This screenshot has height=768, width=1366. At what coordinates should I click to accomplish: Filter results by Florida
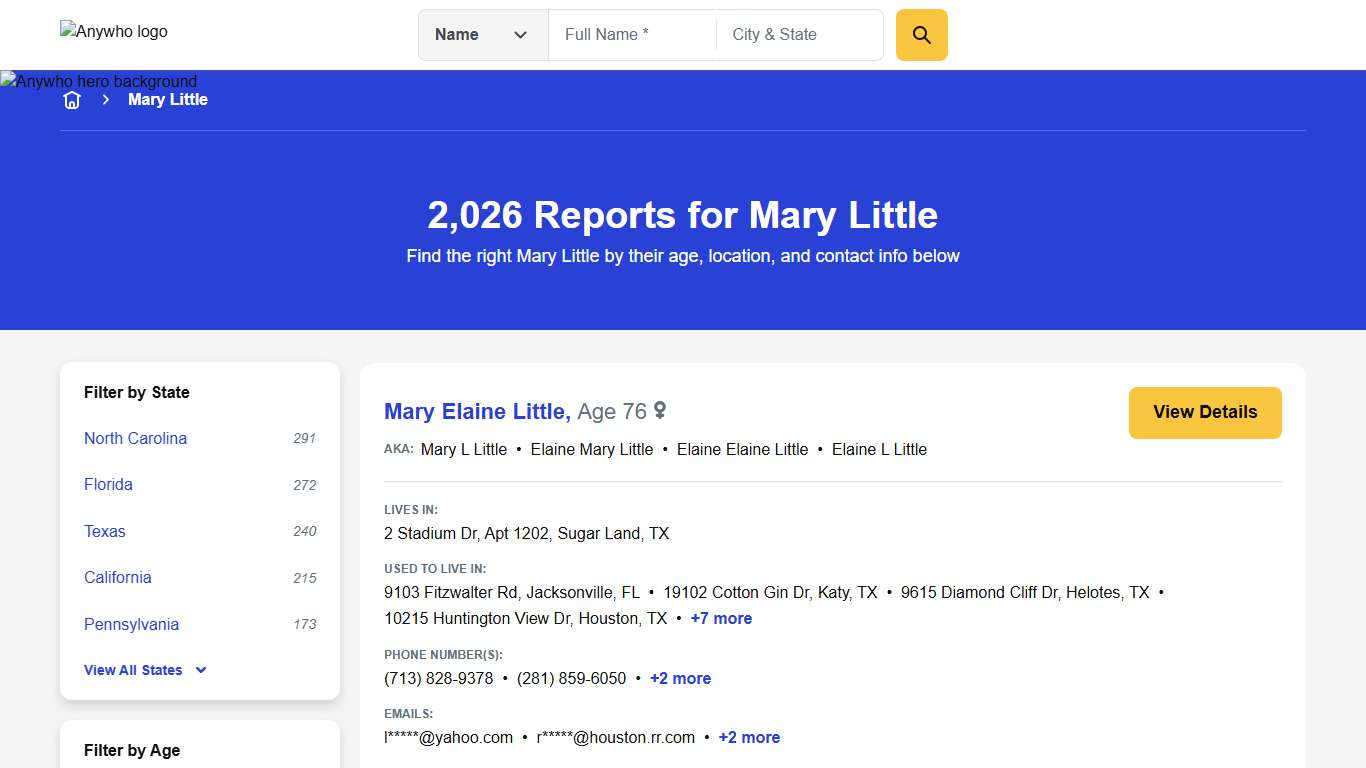coord(108,484)
